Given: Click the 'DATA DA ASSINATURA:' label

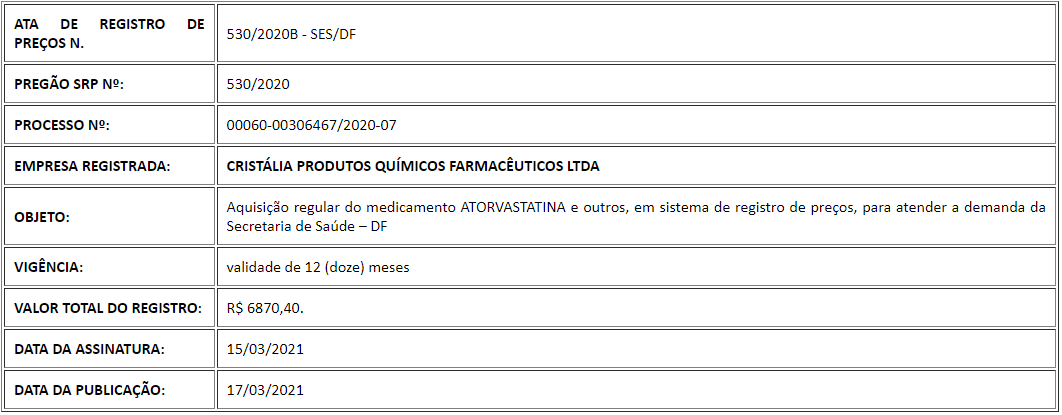Looking at the screenshot, I should point(89,349).
